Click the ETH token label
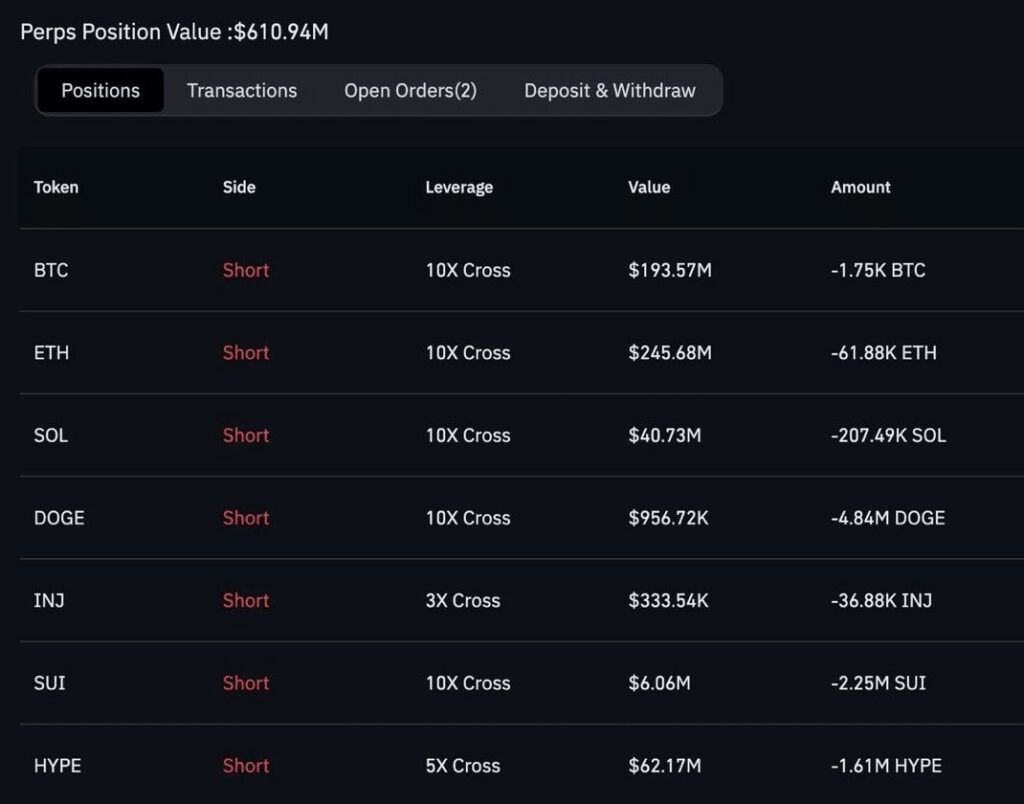Screen dimensions: 1024x804 point(50,353)
